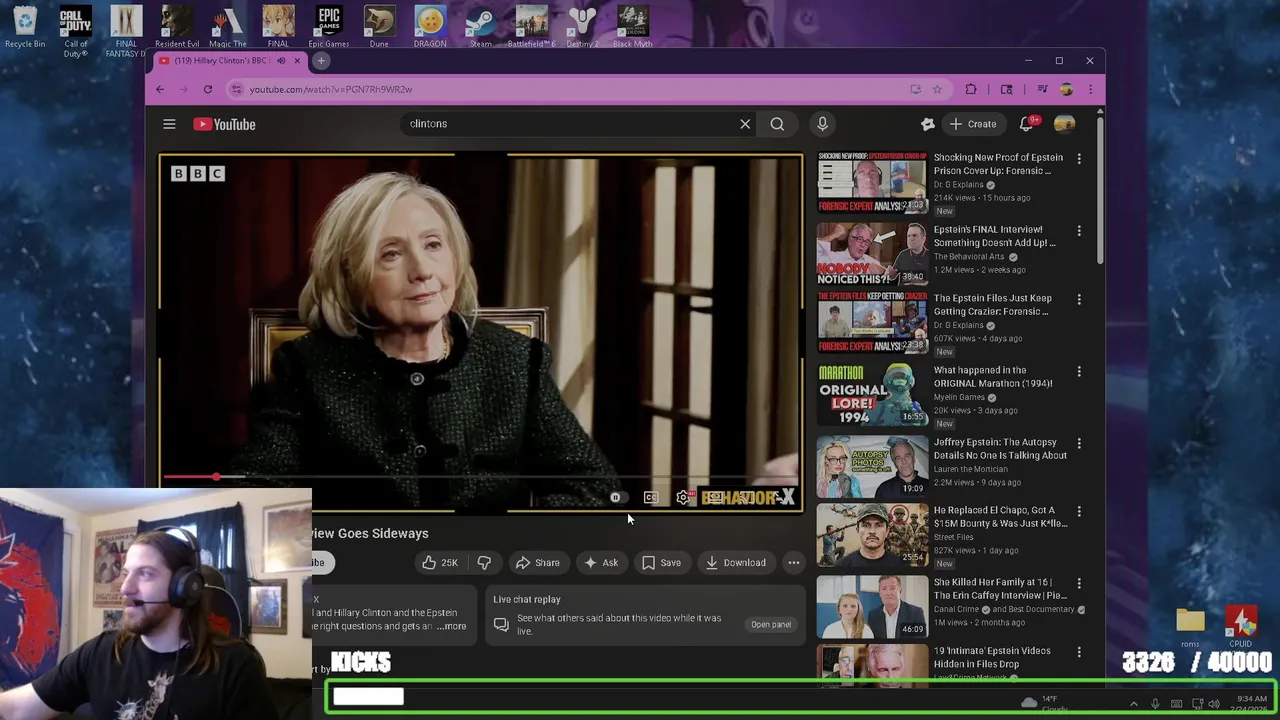Open the YouTube account avatar menu

pos(1064,124)
